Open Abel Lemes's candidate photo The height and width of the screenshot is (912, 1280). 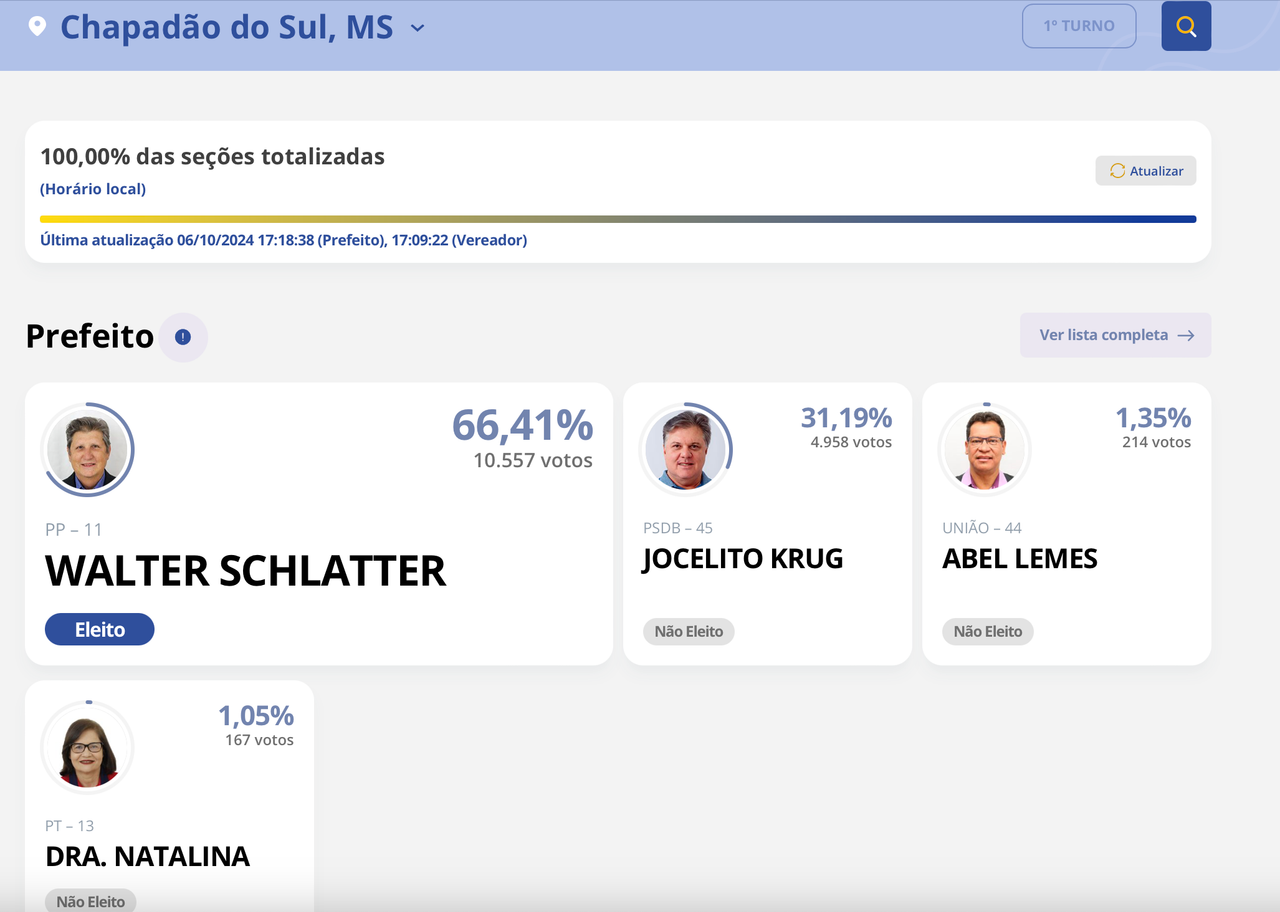[x=985, y=450]
